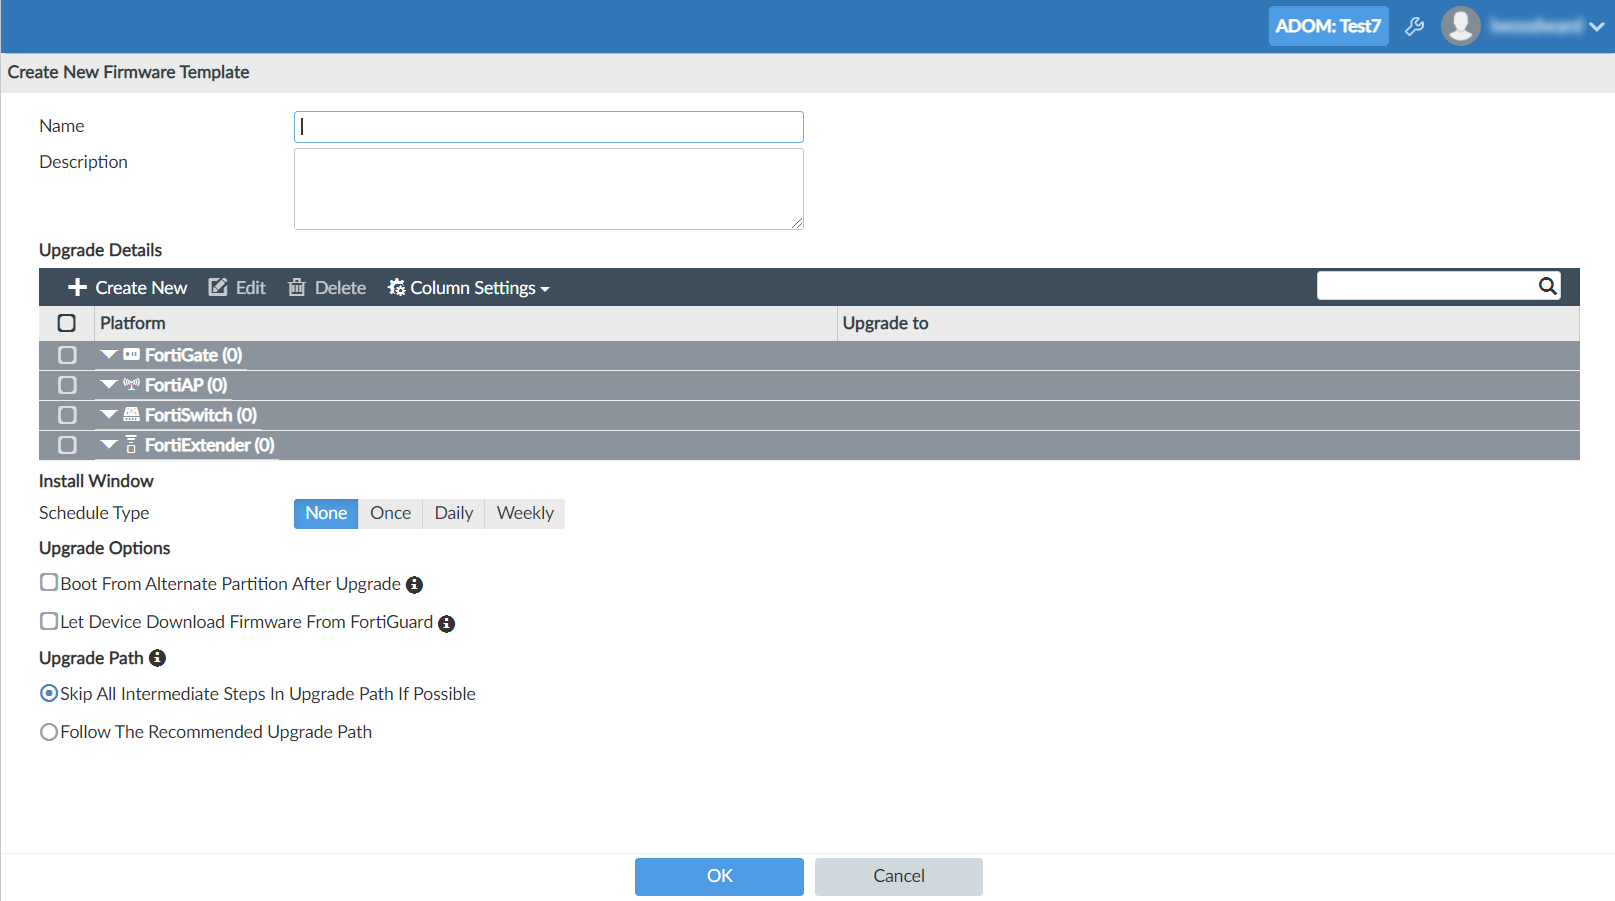Focus the Name input field
1615x901 pixels.
(549, 127)
